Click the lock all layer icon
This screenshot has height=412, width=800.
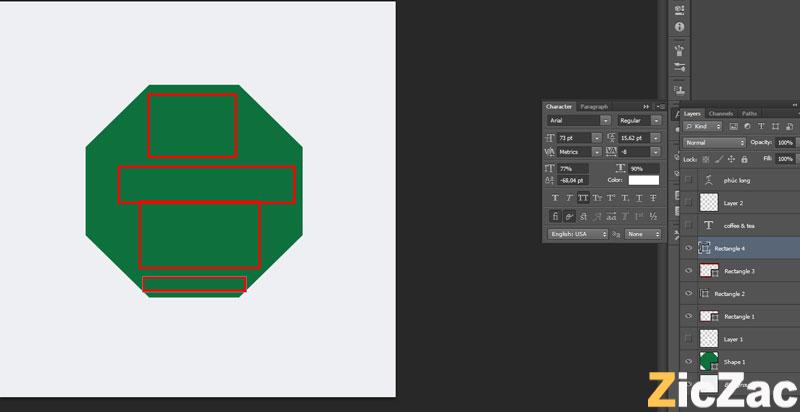point(743,159)
